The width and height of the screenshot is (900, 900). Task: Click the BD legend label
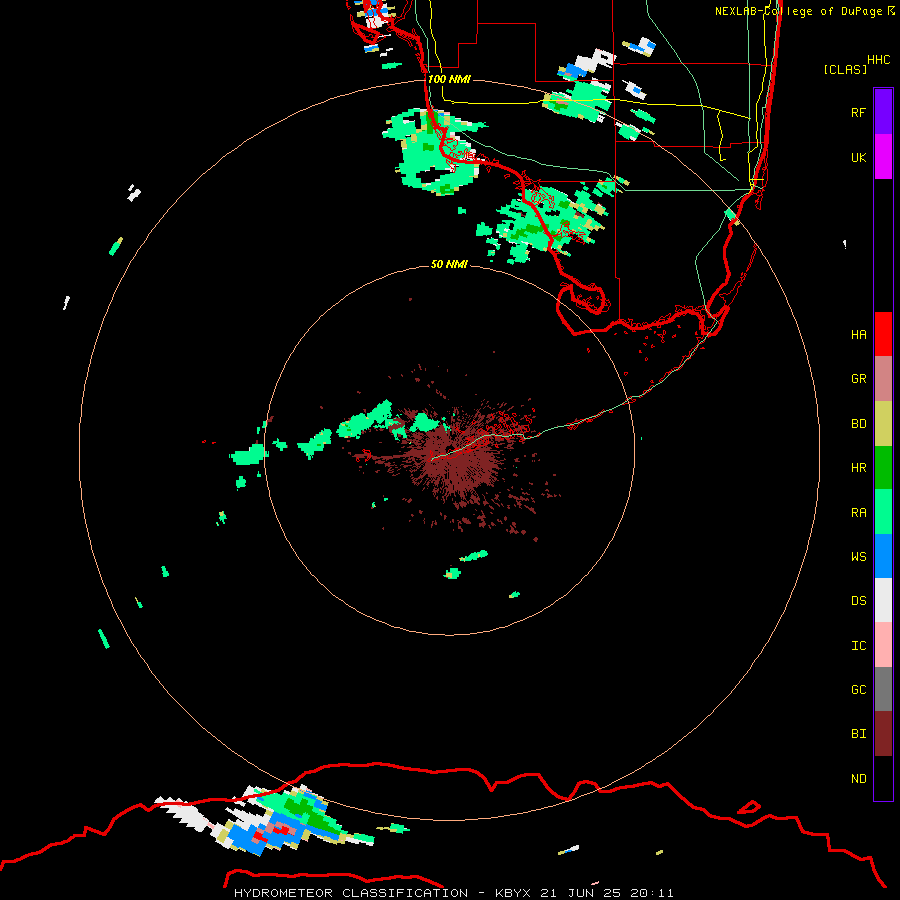click(x=858, y=424)
